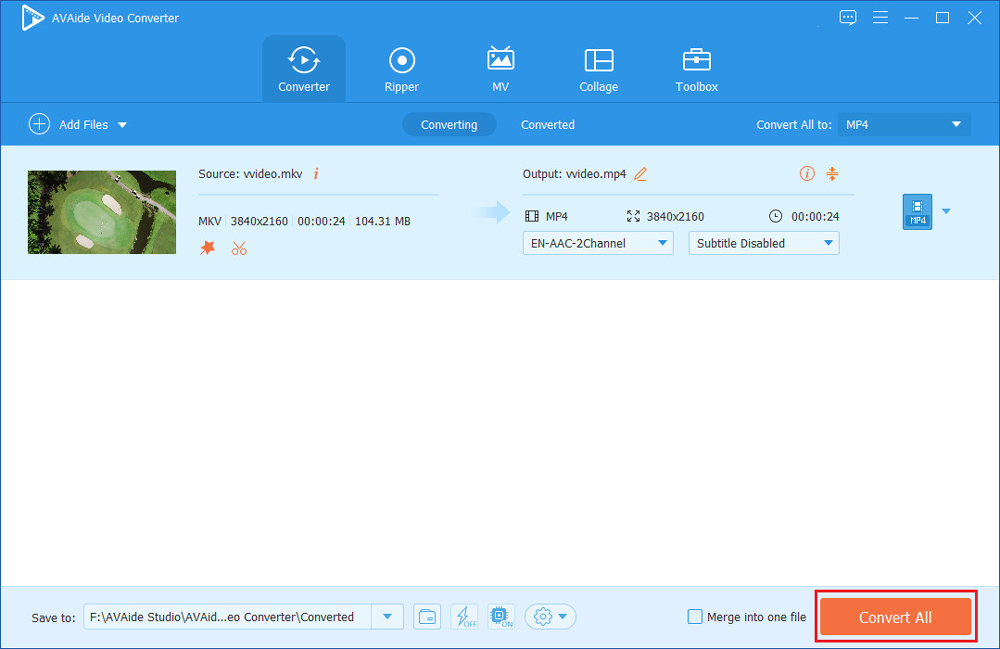Open the scissors cut tool
This screenshot has width=1000, height=649.
(x=239, y=248)
